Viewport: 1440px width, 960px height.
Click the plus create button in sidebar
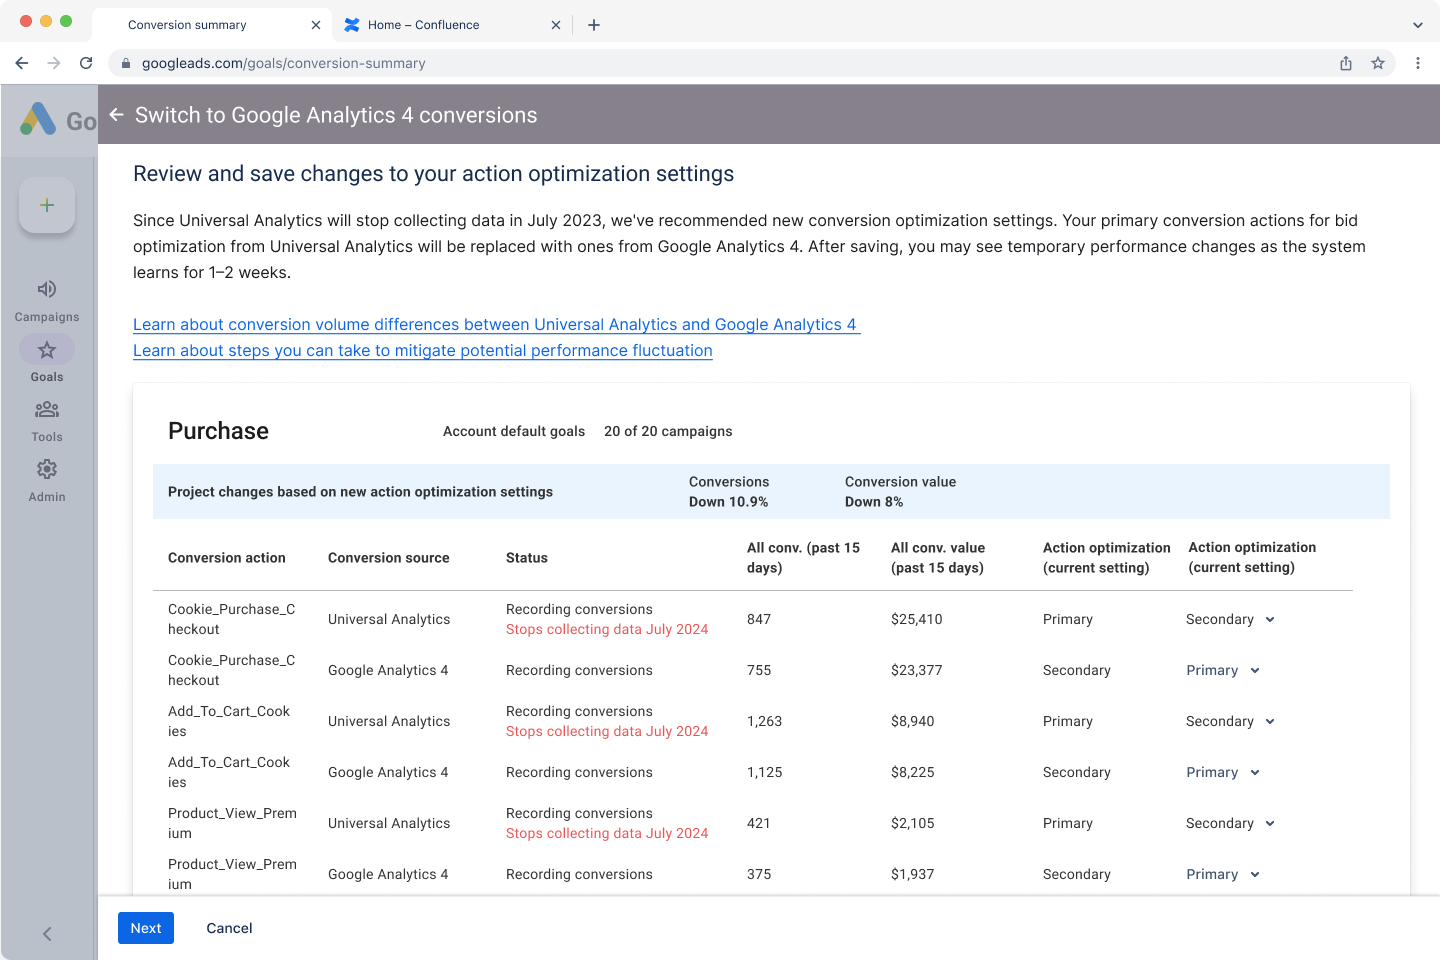click(x=47, y=205)
